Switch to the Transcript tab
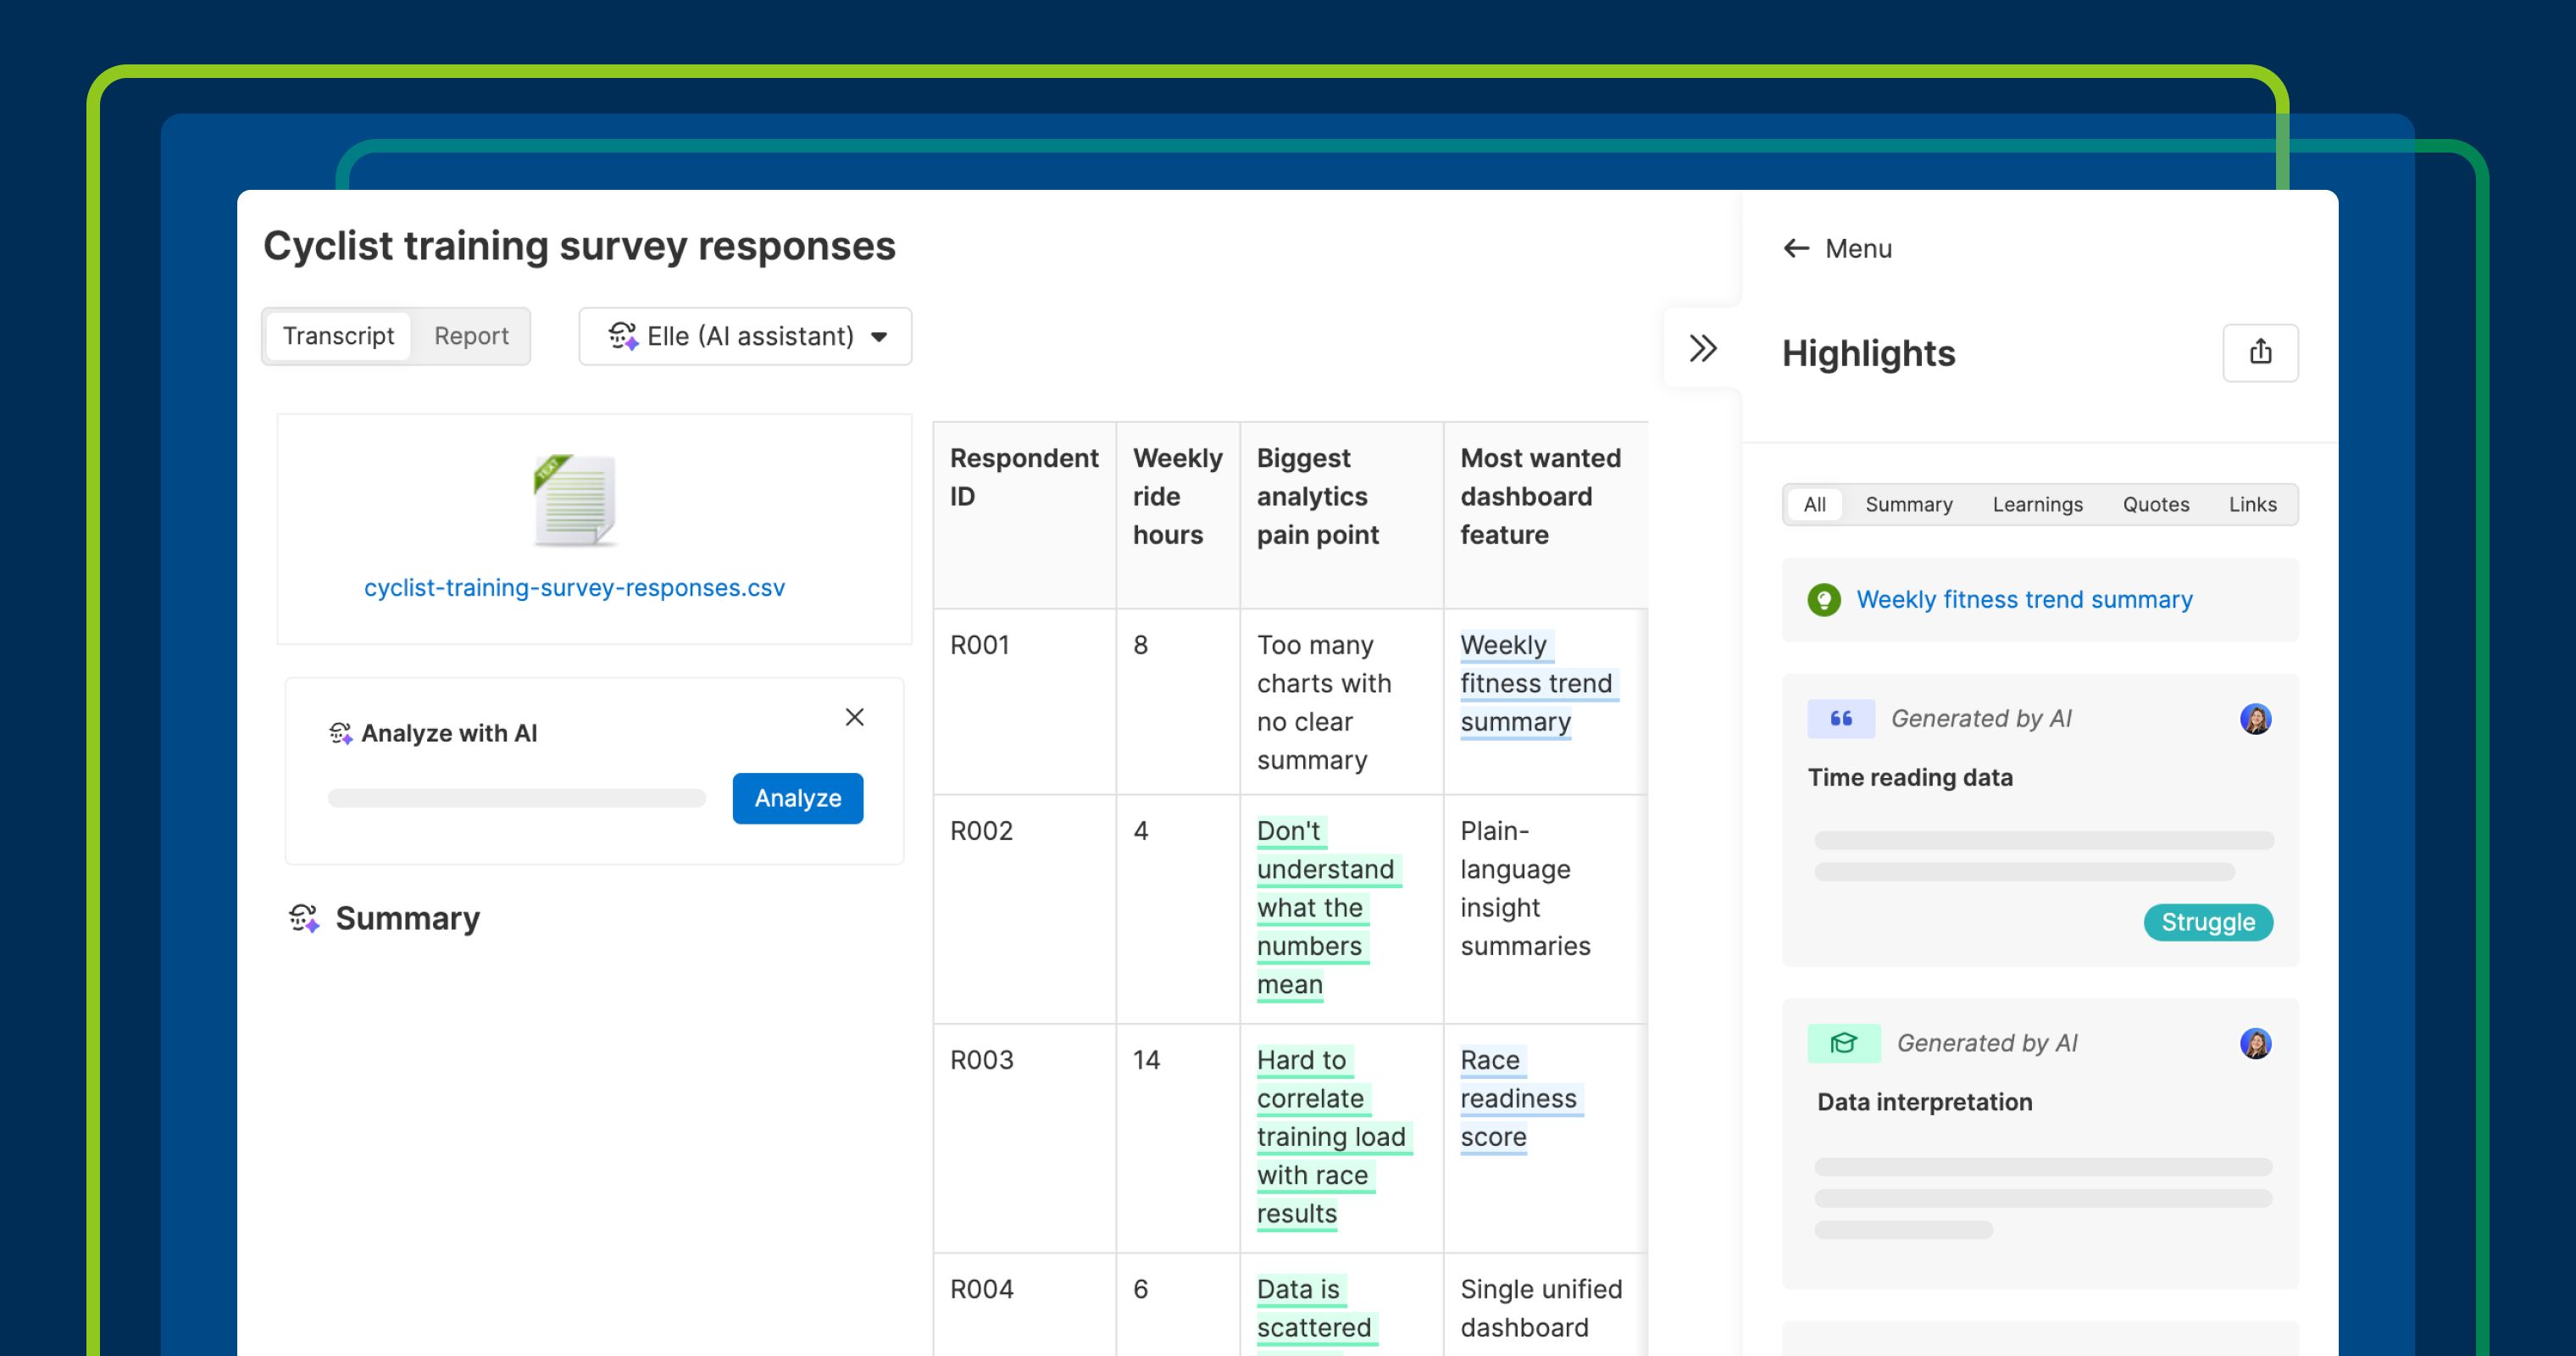This screenshot has height=1356, width=2576. click(338, 336)
